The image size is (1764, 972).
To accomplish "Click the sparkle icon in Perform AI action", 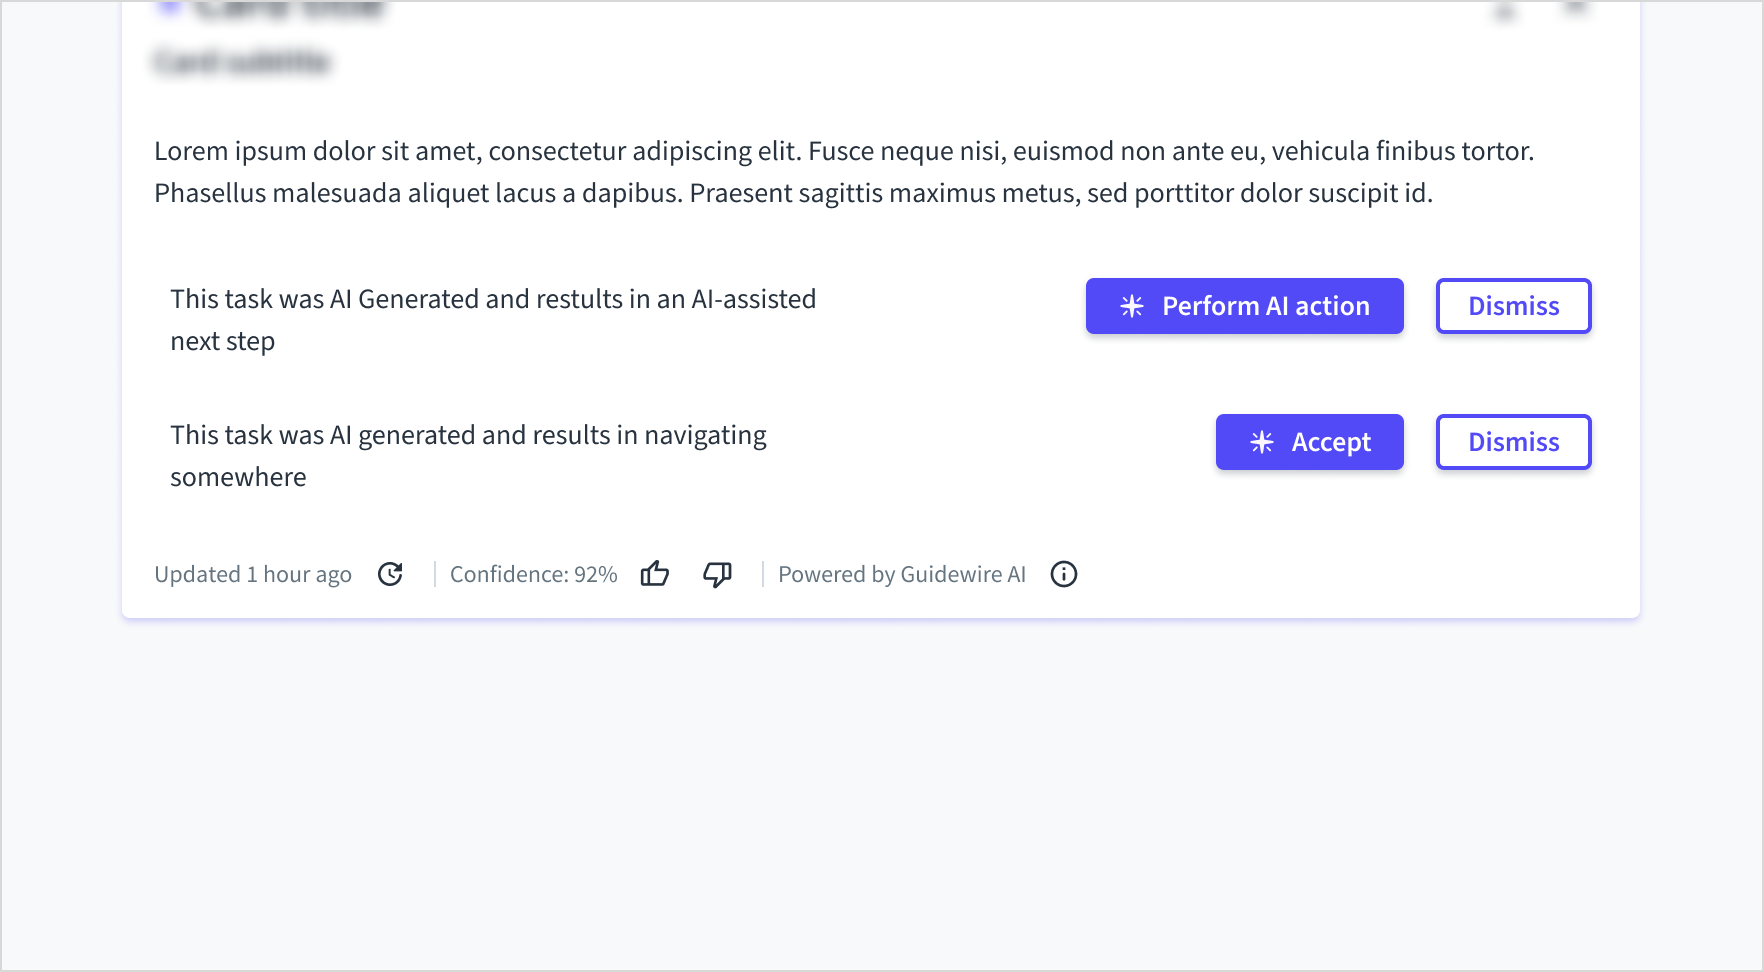I will [x=1132, y=306].
